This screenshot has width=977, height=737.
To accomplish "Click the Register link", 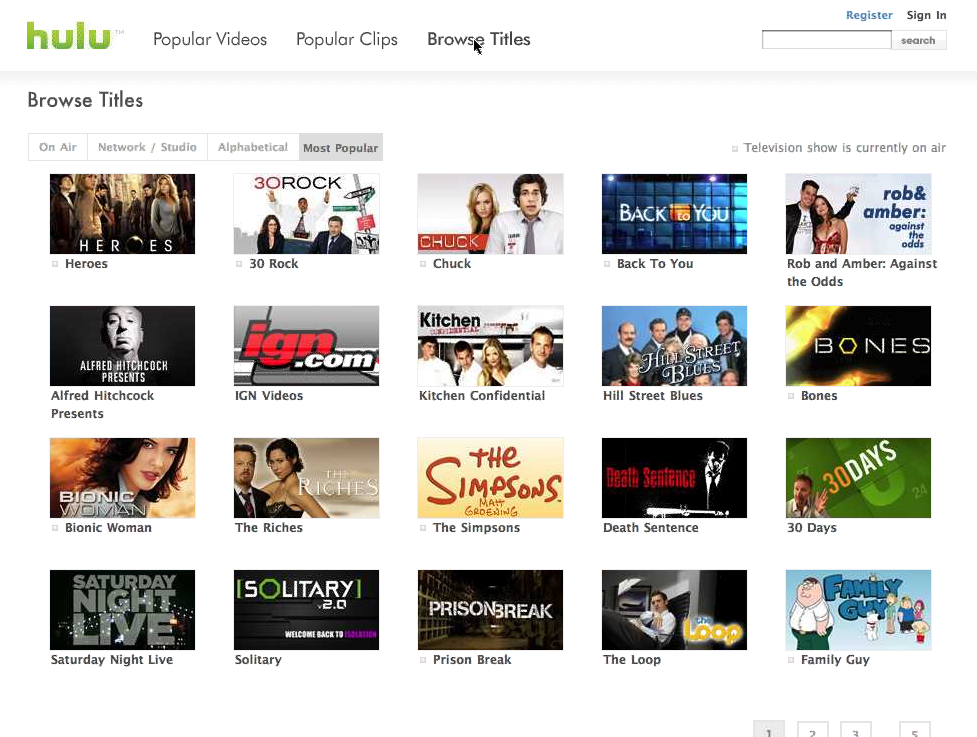I will pos(869,15).
